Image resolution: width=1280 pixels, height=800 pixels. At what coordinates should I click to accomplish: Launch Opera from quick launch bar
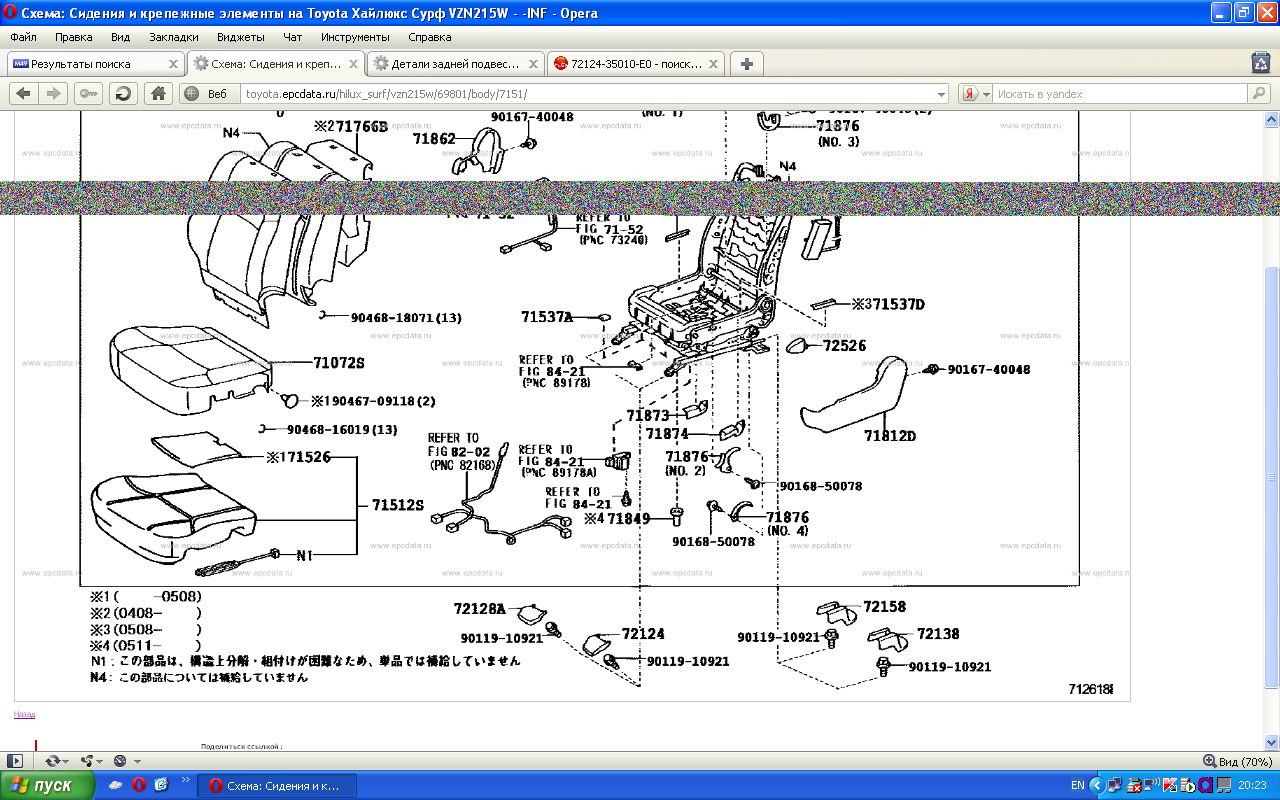coord(138,785)
